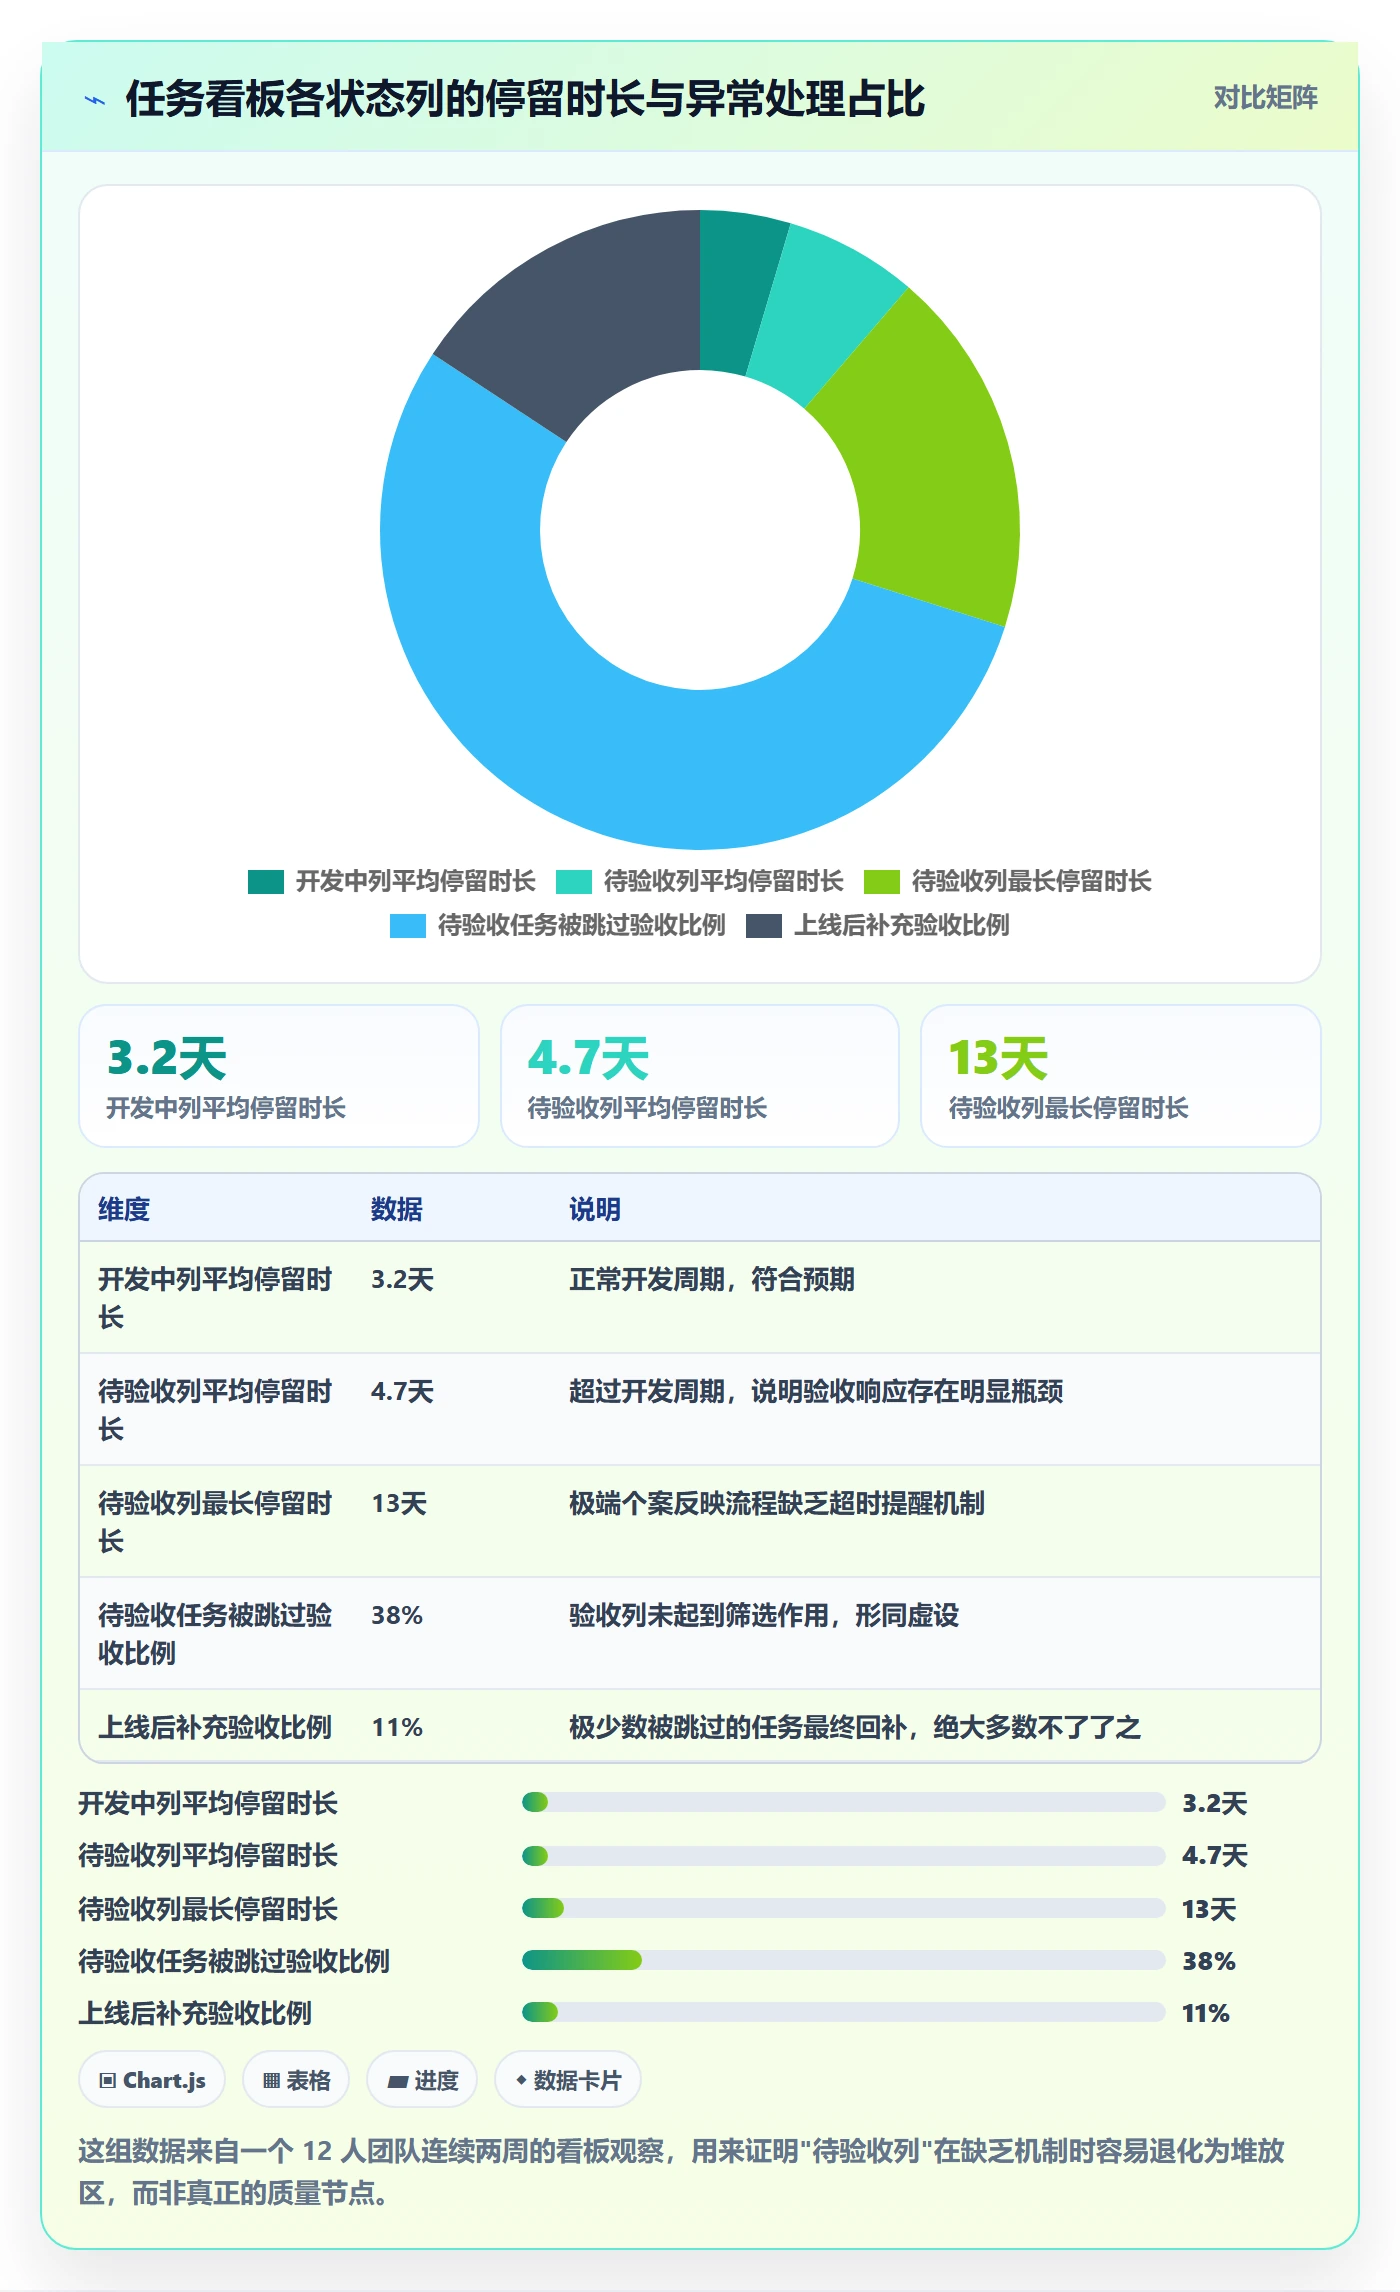The height and width of the screenshot is (2292, 1400).
Task: Select the 38% table cell
Action: (x=397, y=1615)
